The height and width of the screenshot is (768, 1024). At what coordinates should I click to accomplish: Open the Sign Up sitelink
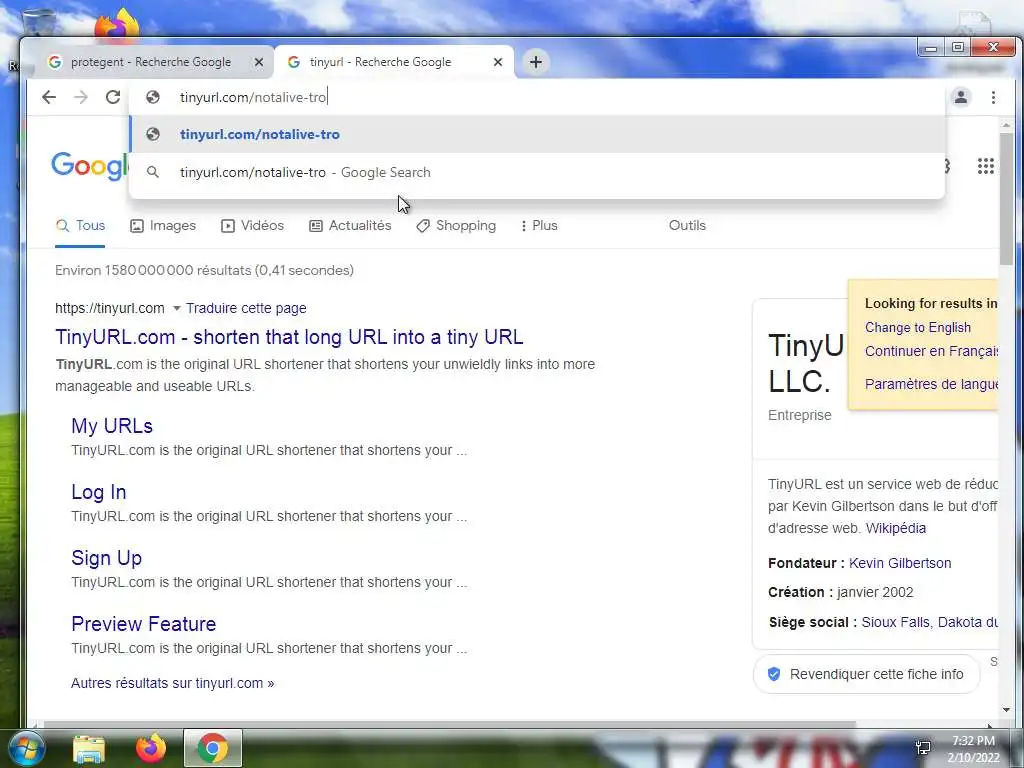click(x=106, y=558)
